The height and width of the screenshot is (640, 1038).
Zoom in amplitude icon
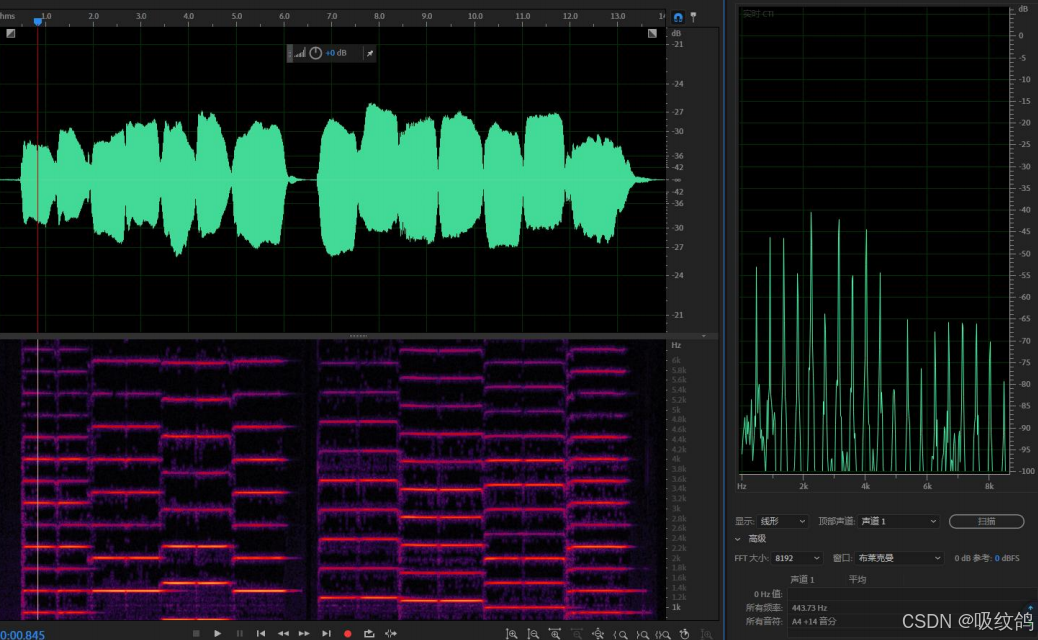tap(511, 634)
